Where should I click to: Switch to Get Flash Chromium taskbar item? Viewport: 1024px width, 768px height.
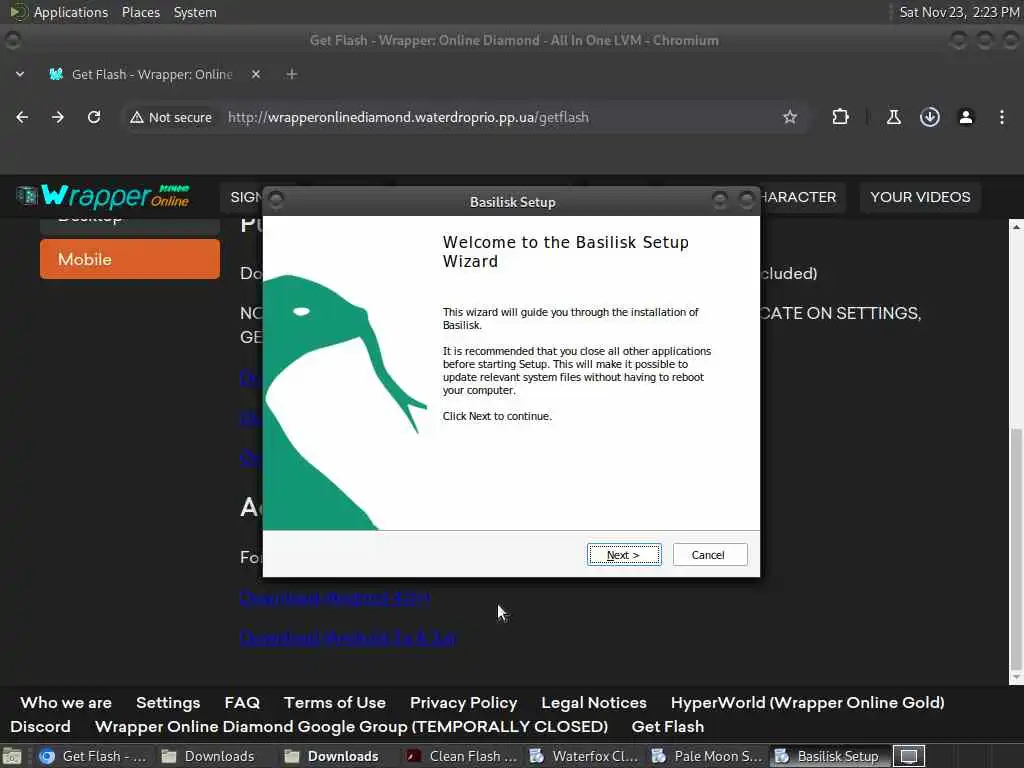93,756
